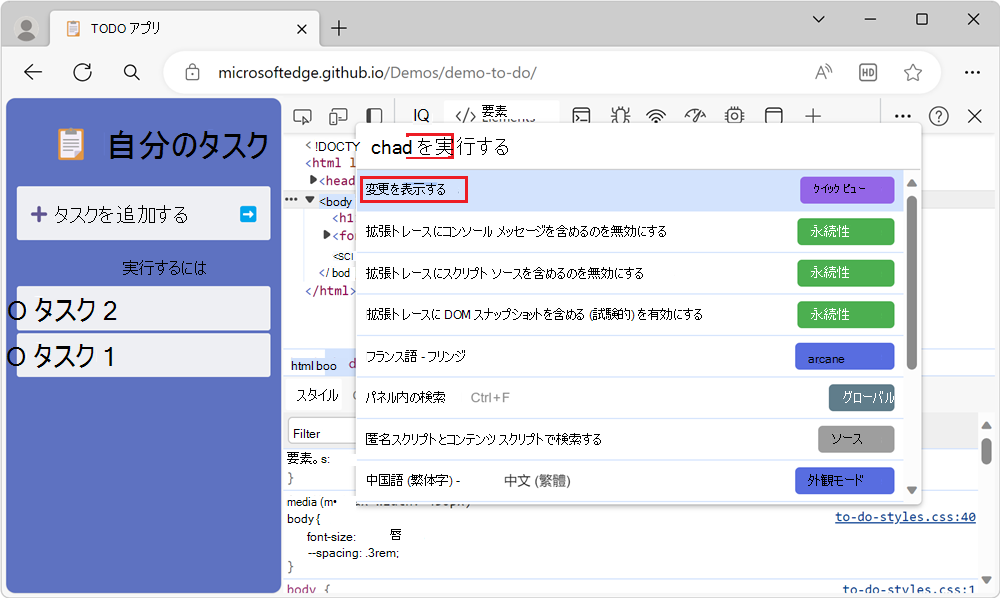Mark タスク 1 as complete
Image resolution: width=1000 pixels, height=598 pixels.
tap(17, 355)
